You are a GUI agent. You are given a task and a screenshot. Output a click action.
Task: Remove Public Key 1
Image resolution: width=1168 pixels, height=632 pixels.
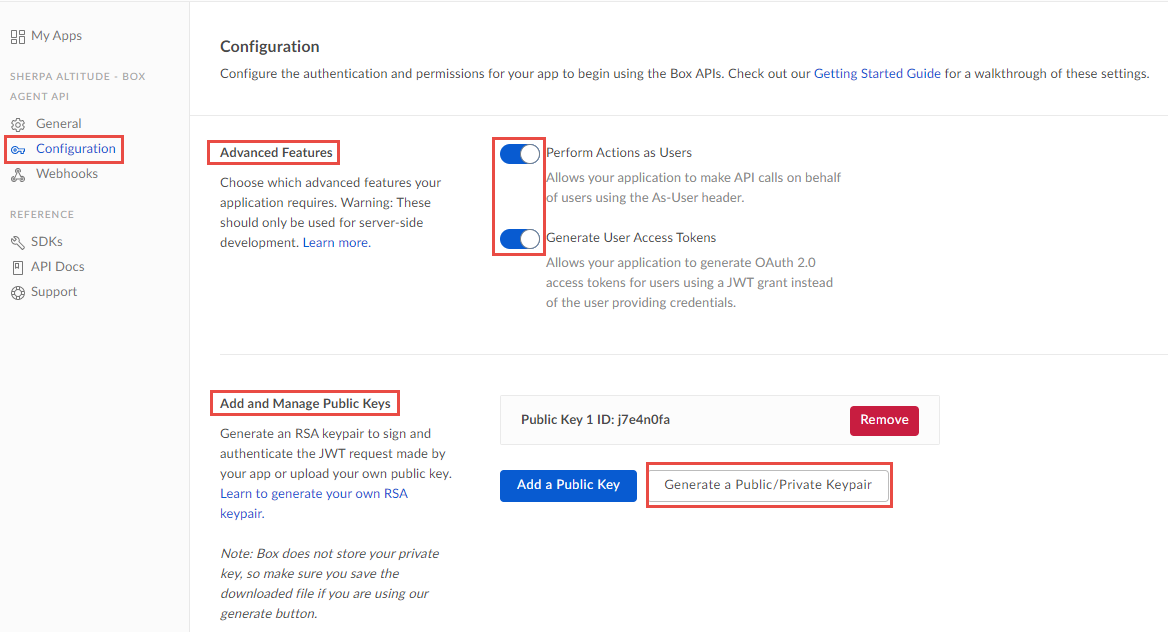[x=884, y=420]
